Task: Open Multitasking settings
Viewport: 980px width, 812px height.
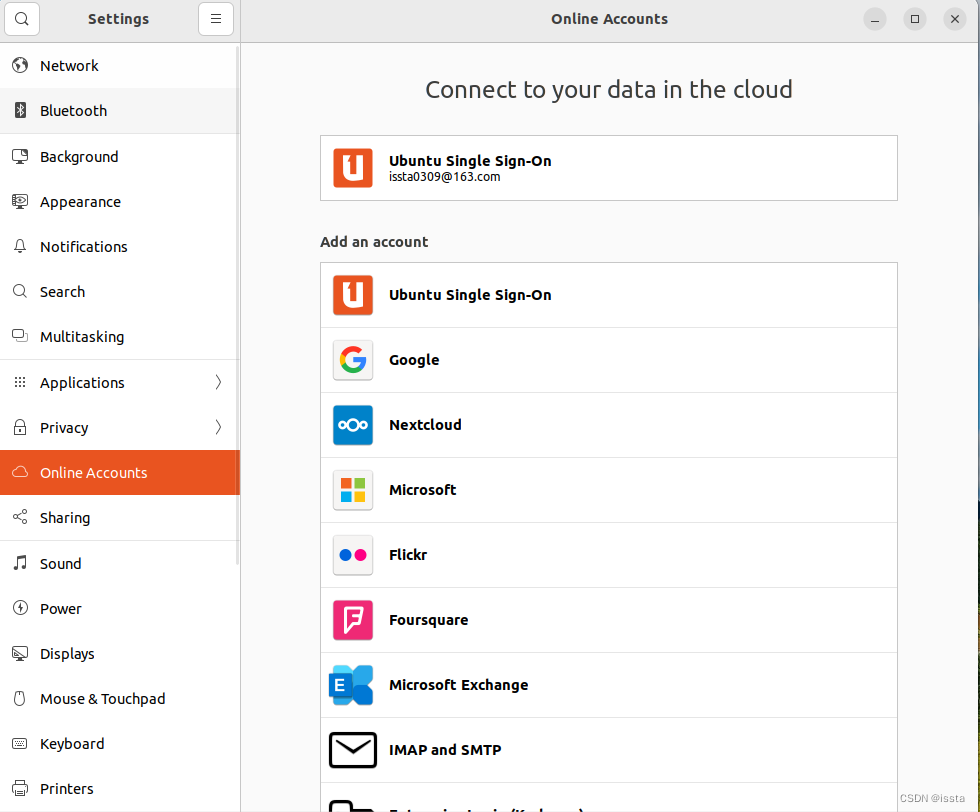Action: pos(119,336)
